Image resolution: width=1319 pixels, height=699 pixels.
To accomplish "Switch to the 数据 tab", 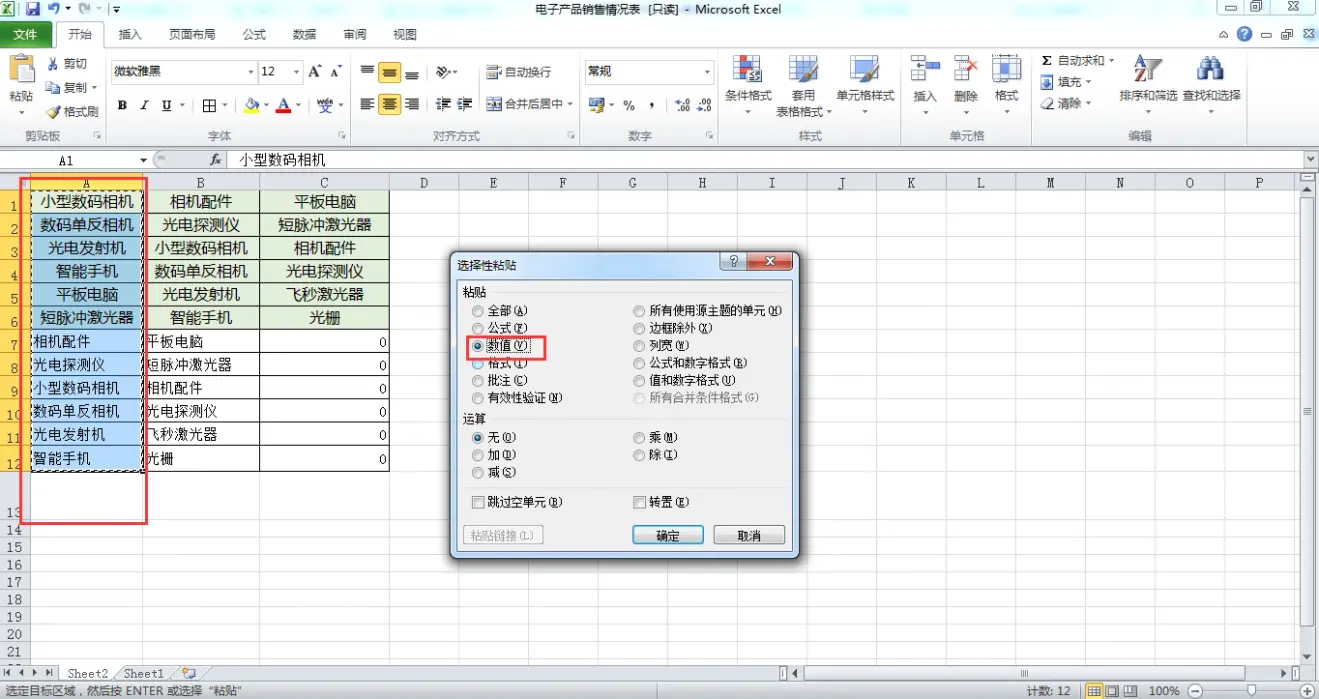I will [x=304, y=34].
